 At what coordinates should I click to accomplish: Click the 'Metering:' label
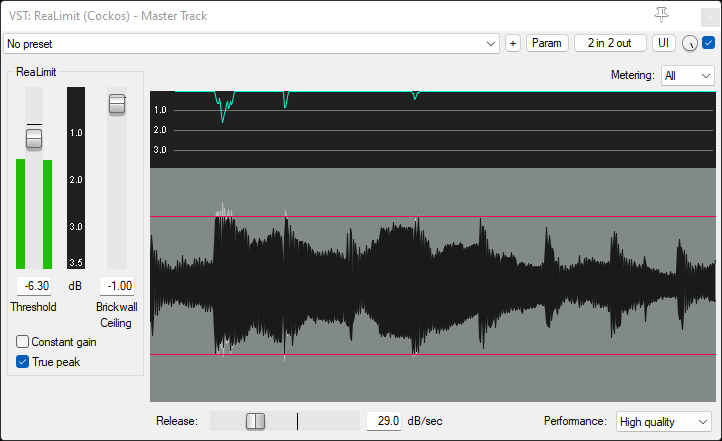[x=633, y=75]
